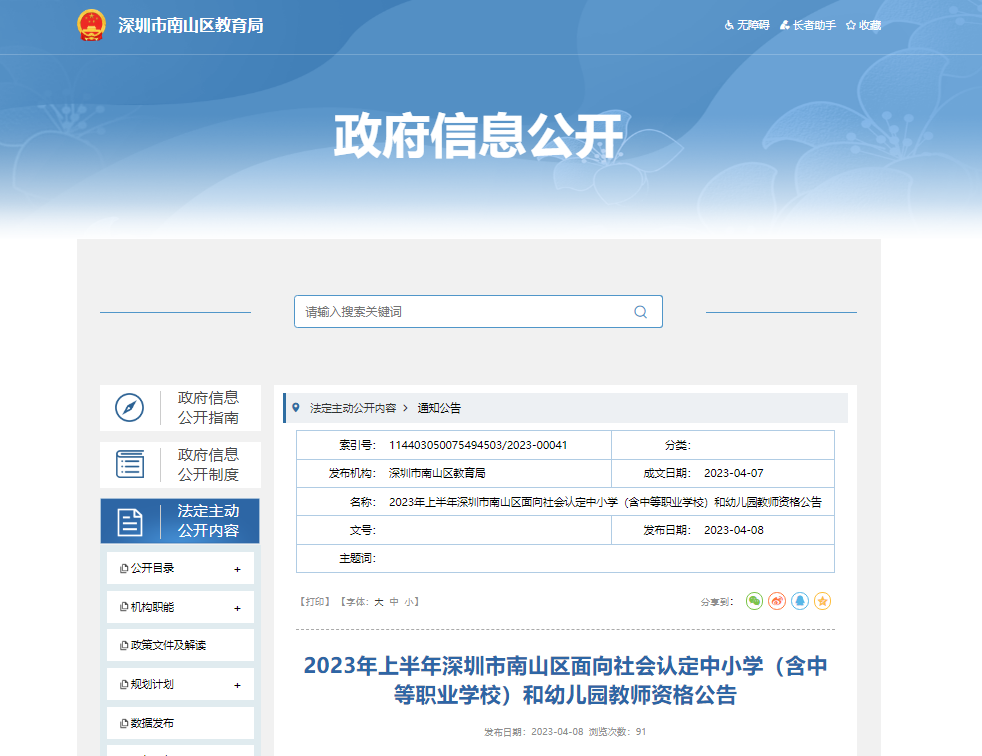Expand the 公开目录 plus sign
982x756 pixels.
[237, 569]
